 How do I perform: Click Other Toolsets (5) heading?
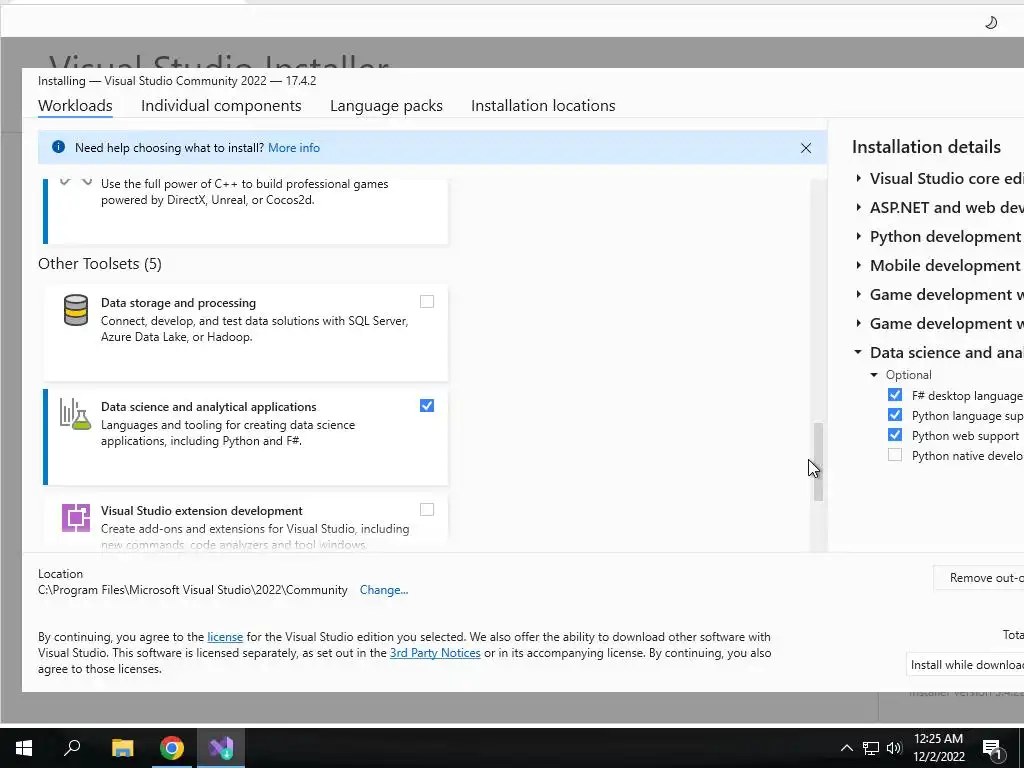100,264
